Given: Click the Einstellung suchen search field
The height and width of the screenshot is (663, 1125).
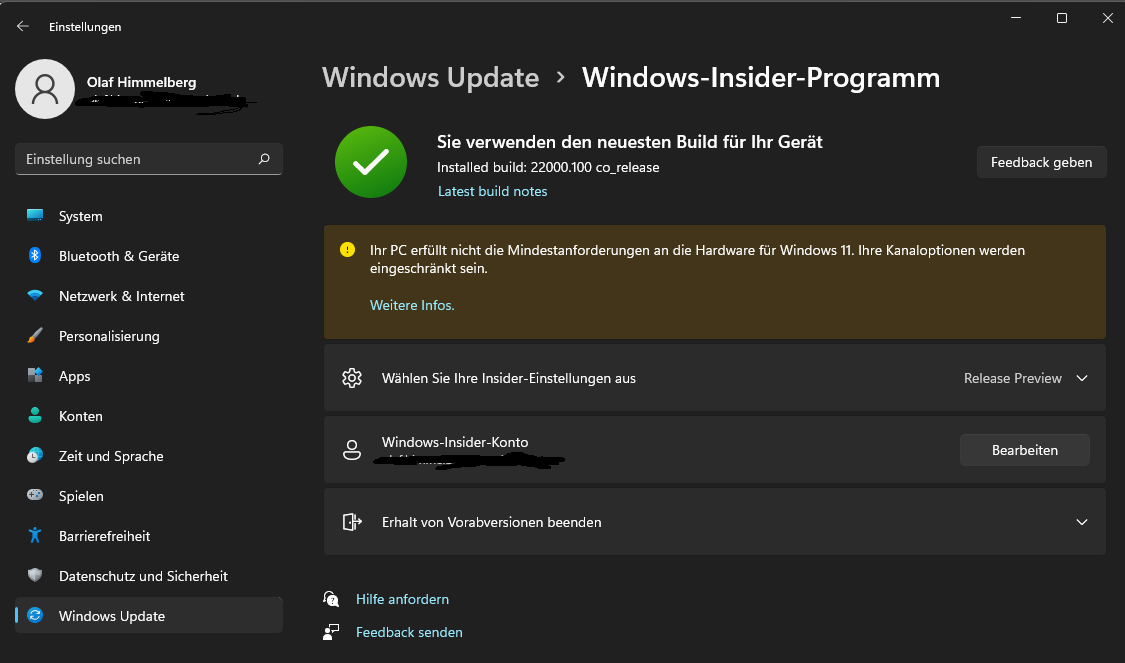Looking at the screenshot, I should click(x=149, y=159).
